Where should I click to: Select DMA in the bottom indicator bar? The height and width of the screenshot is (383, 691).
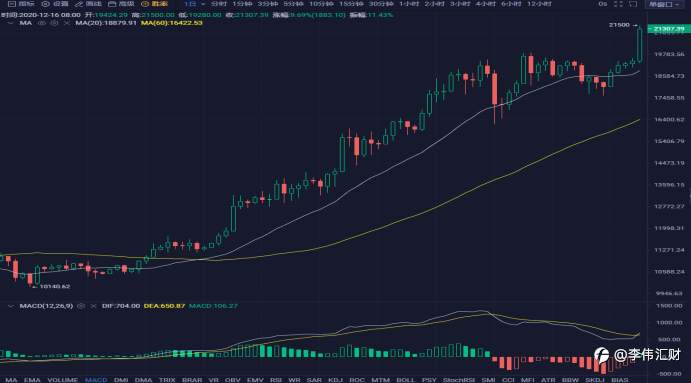[x=143, y=379]
